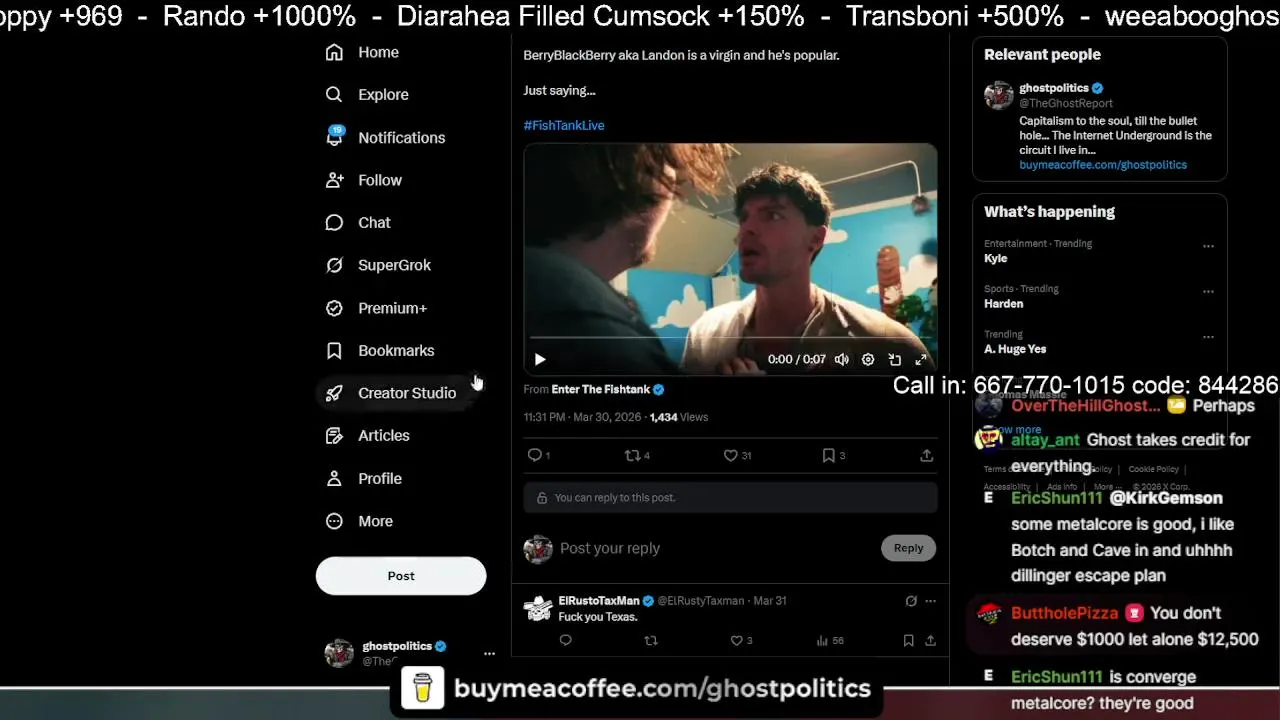The width and height of the screenshot is (1280, 720).
Task: Click the Creator Studio rocket icon
Action: pyautogui.click(x=335, y=393)
